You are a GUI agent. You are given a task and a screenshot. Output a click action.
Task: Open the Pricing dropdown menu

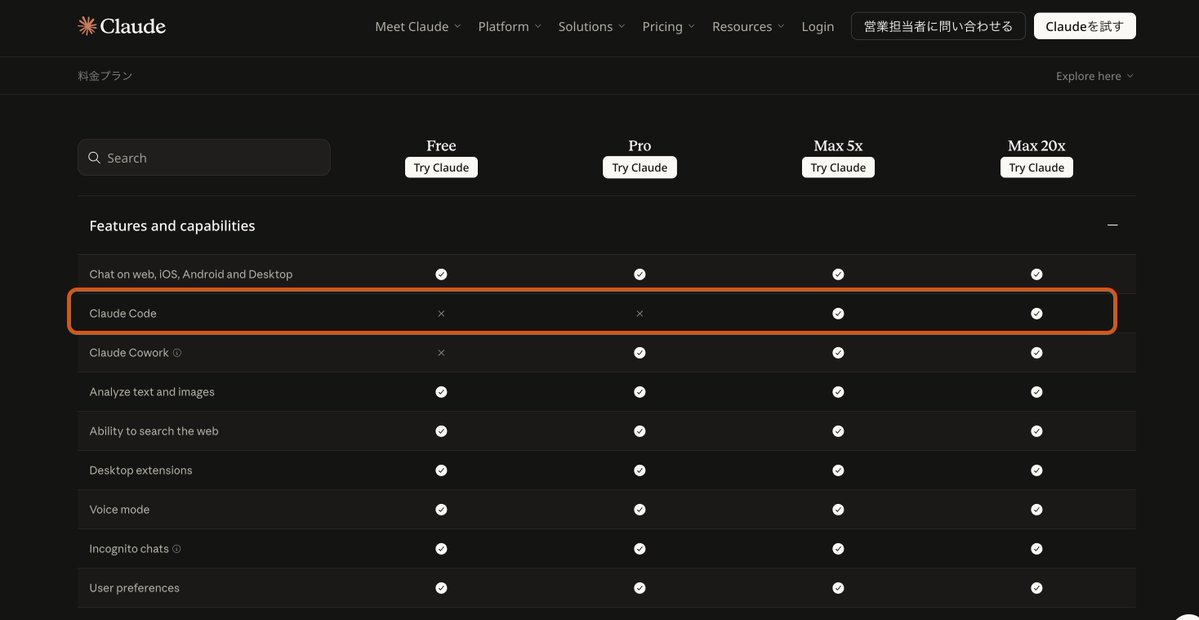(668, 27)
